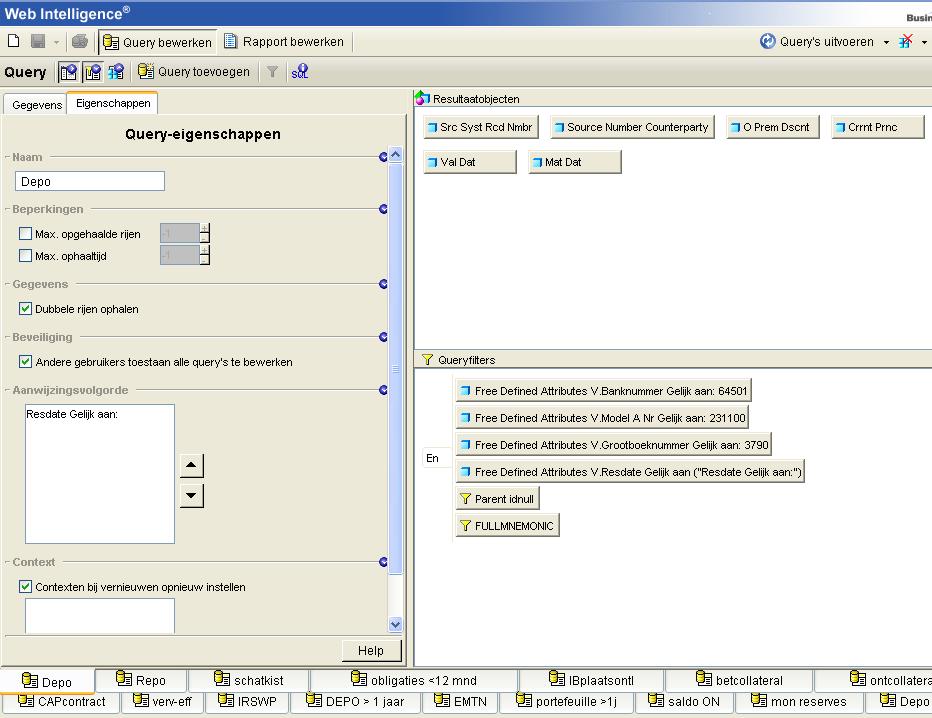Move prompt up with the up arrow

point(192,466)
